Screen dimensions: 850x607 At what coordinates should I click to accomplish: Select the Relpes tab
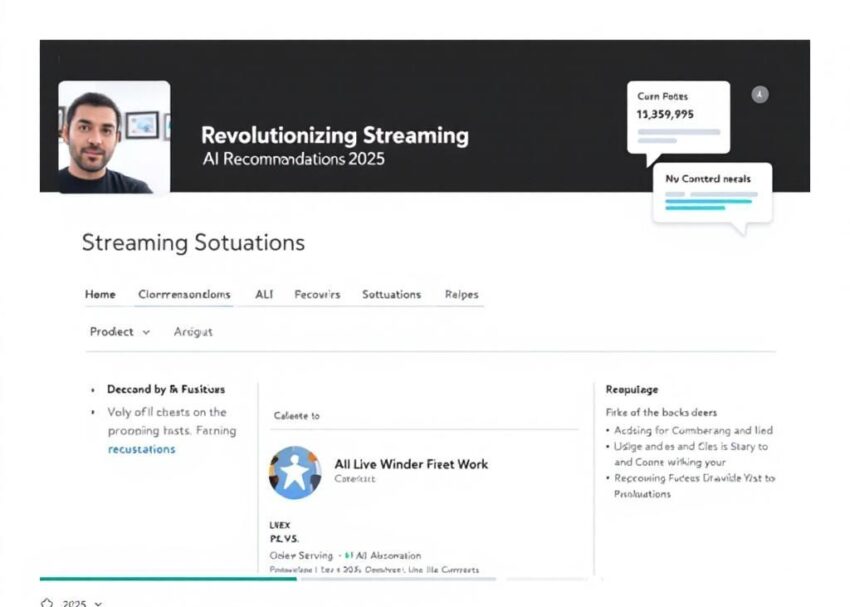pyautogui.click(x=461, y=294)
